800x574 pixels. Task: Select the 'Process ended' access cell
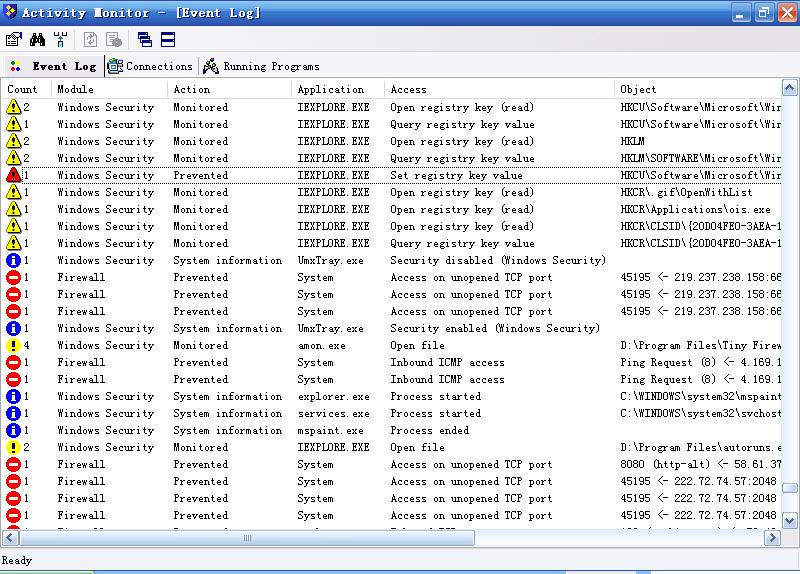coord(430,431)
